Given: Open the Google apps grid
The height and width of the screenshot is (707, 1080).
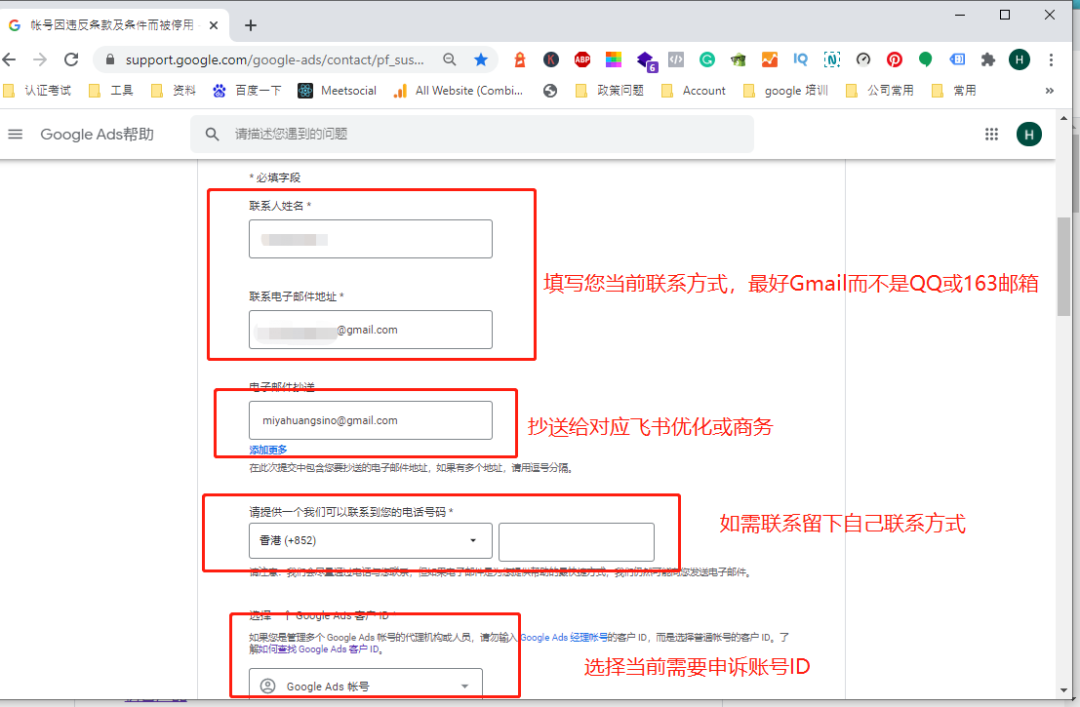Looking at the screenshot, I should (991, 134).
